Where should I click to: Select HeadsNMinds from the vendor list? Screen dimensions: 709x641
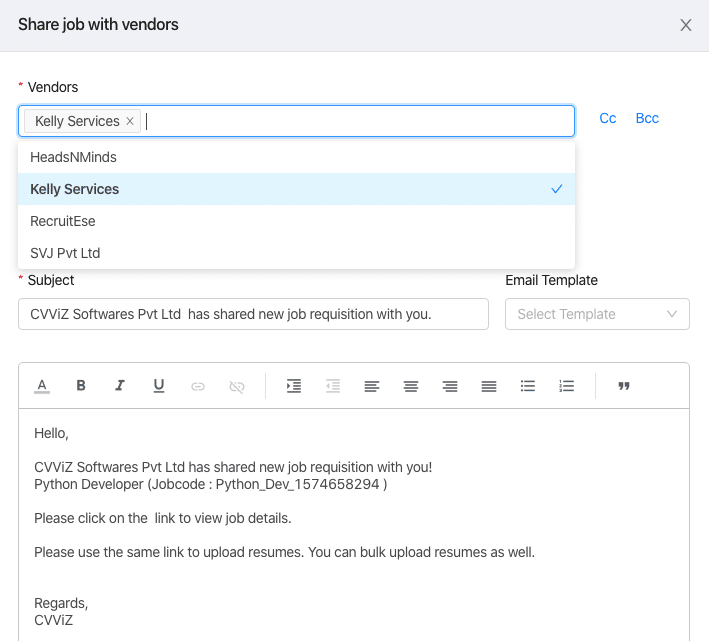[x=296, y=157]
